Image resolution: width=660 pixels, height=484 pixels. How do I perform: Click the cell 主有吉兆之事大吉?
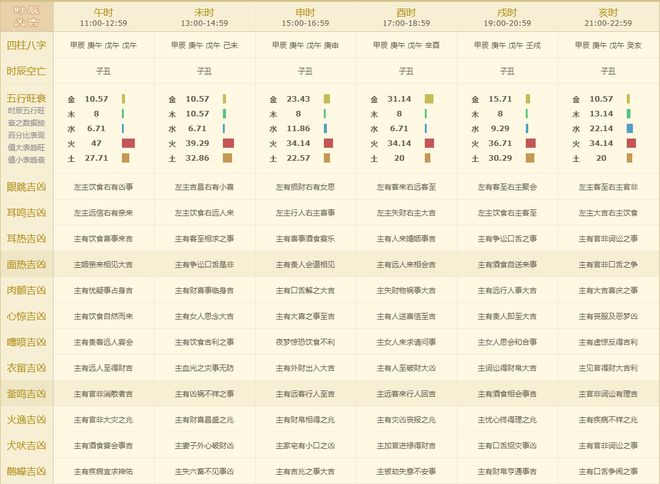tap(306, 472)
